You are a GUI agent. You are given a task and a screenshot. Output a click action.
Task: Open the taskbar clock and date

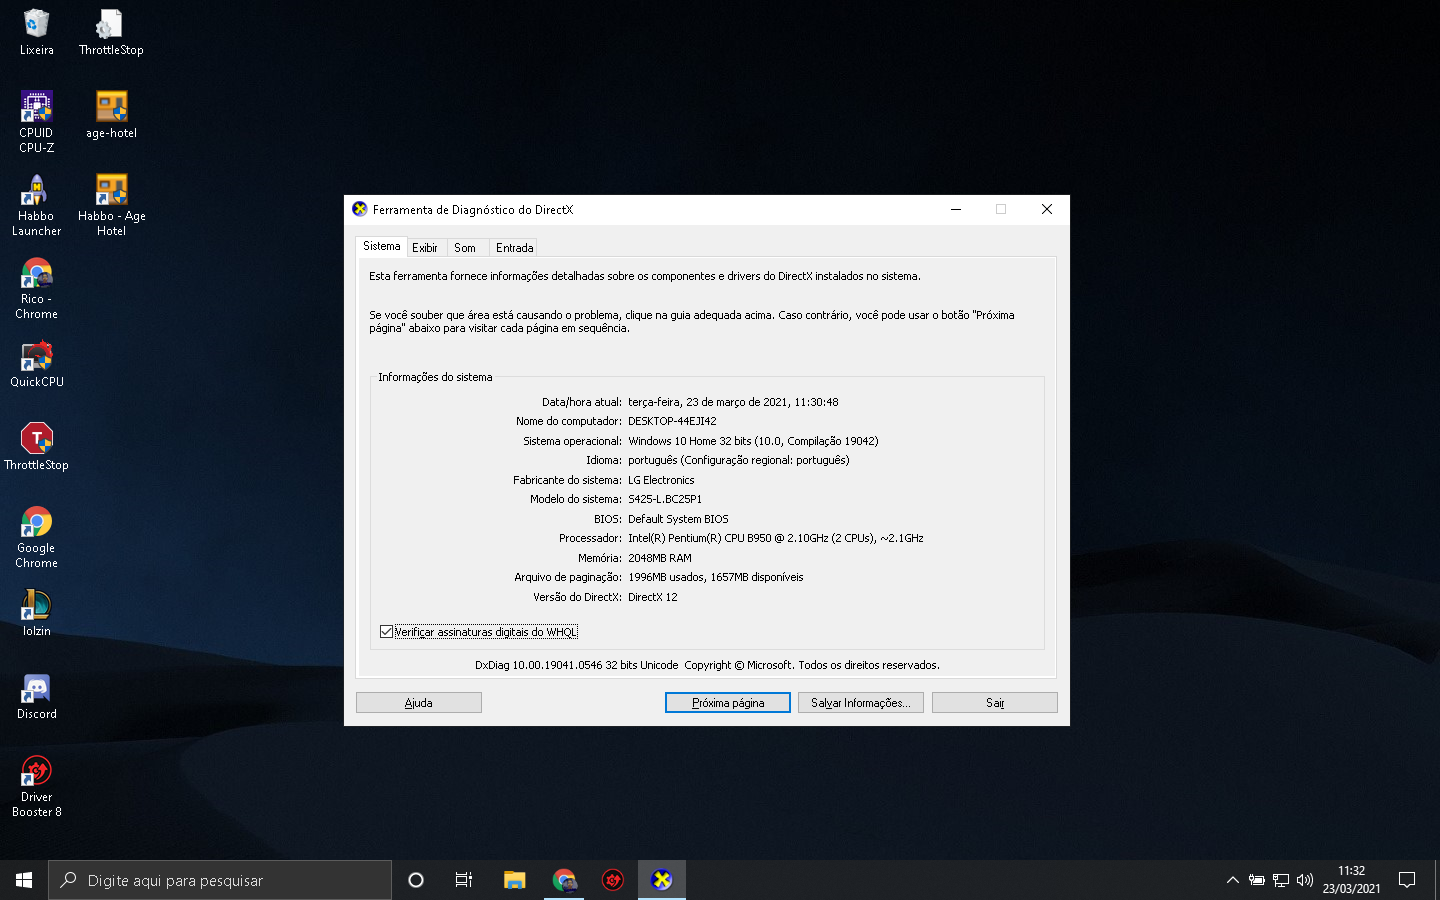click(x=1351, y=880)
